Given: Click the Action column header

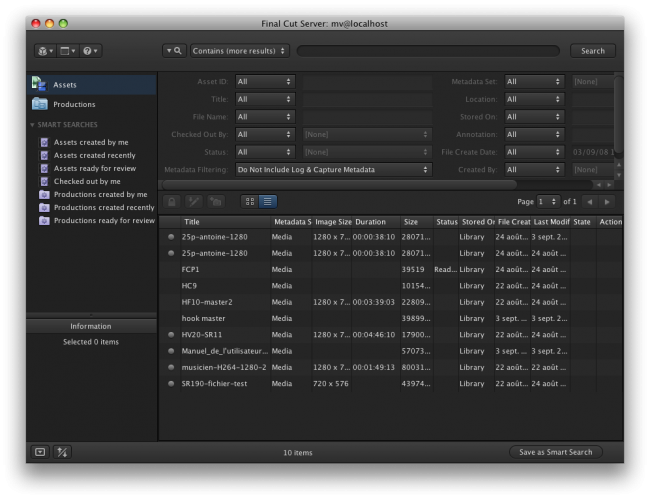Looking at the screenshot, I should (x=610, y=222).
